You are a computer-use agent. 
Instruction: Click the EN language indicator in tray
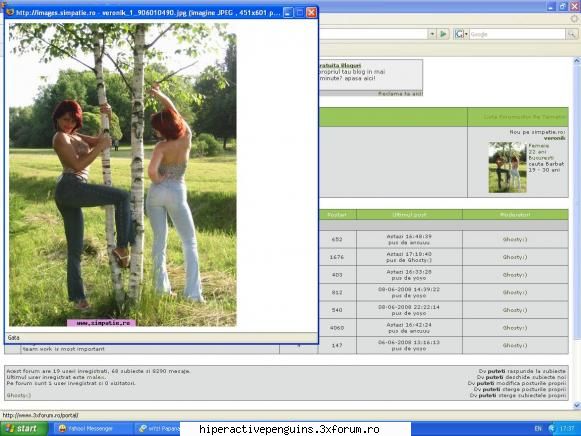coord(538,429)
